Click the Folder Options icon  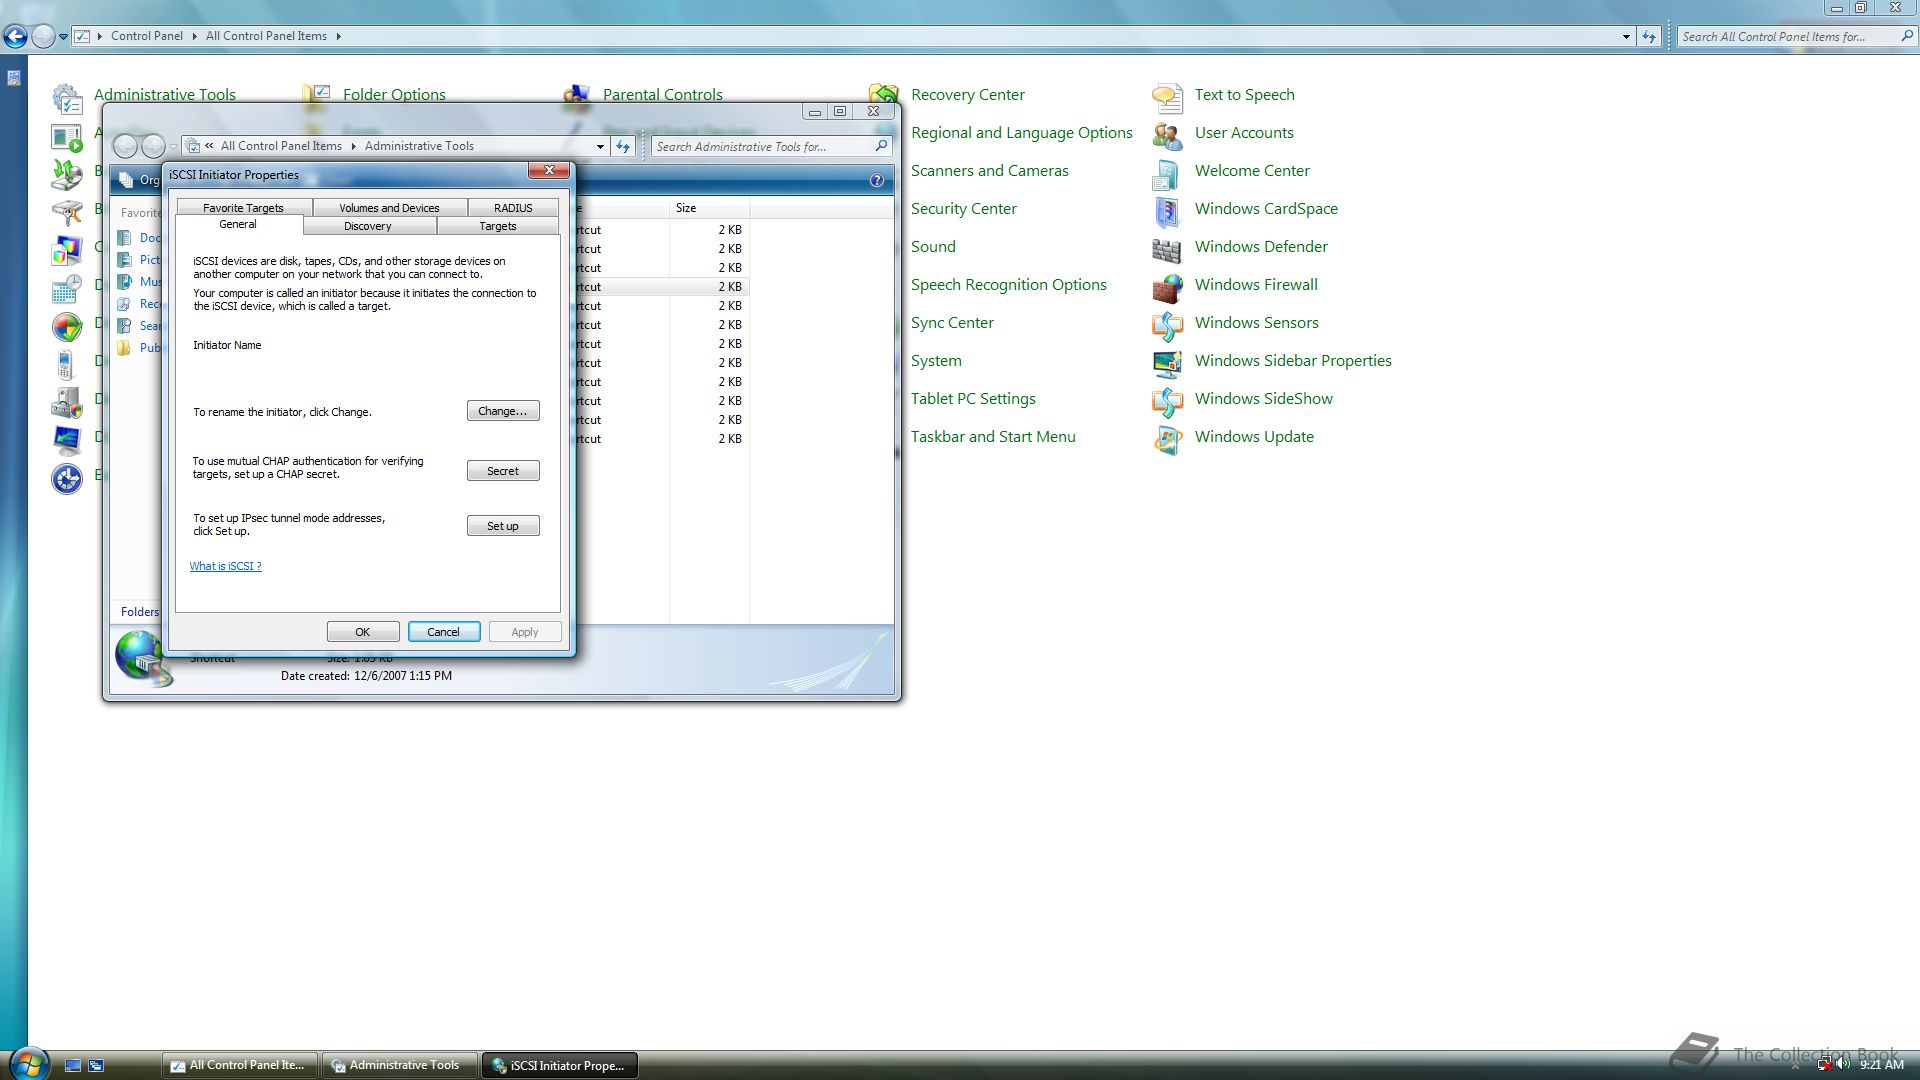316,94
